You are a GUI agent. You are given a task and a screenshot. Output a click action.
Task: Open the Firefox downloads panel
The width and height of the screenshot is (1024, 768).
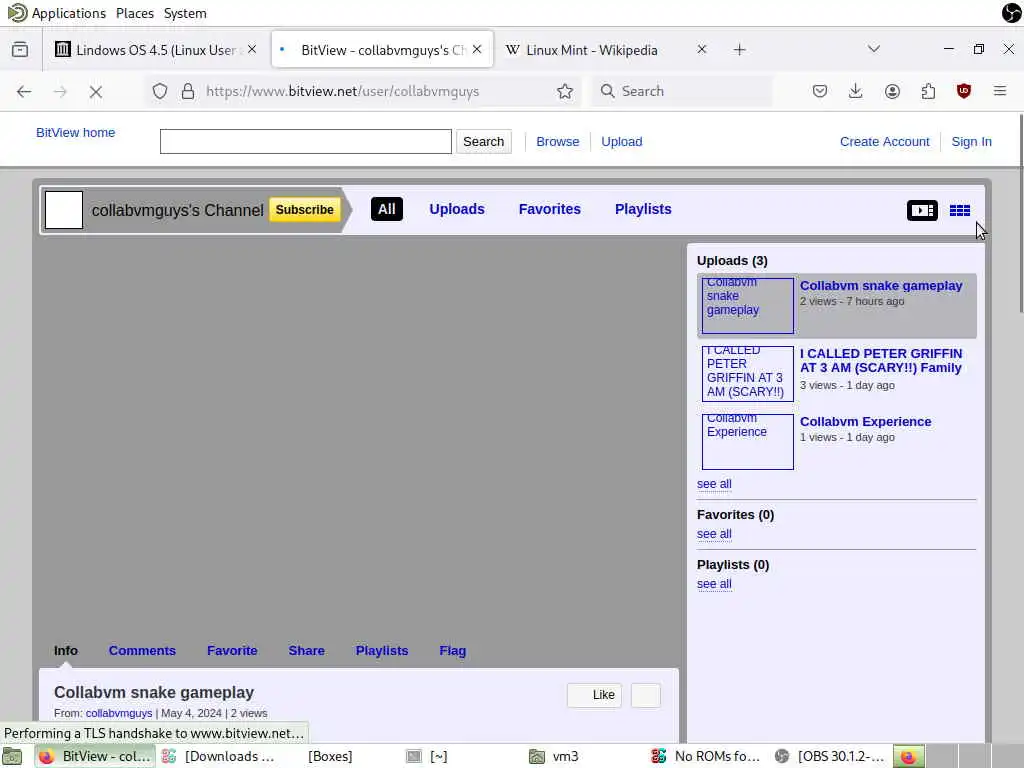pyautogui.click(x=856, y=91)
